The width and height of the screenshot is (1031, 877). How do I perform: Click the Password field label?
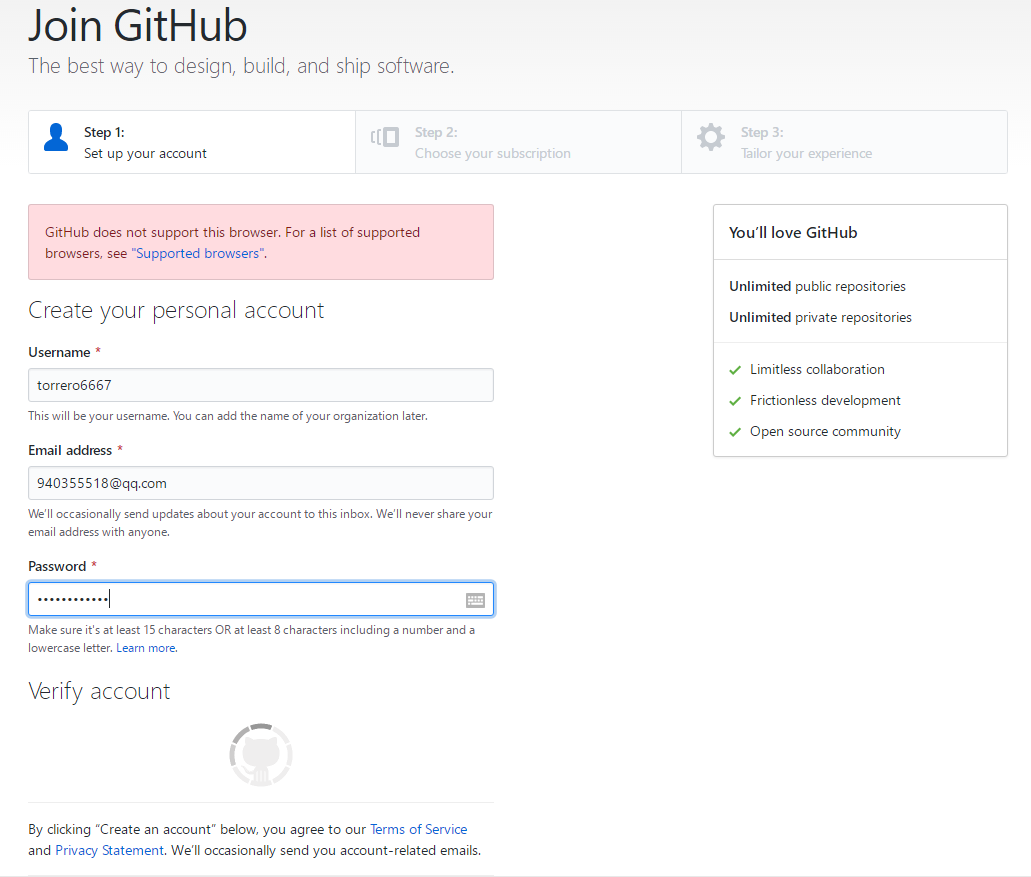57,566
